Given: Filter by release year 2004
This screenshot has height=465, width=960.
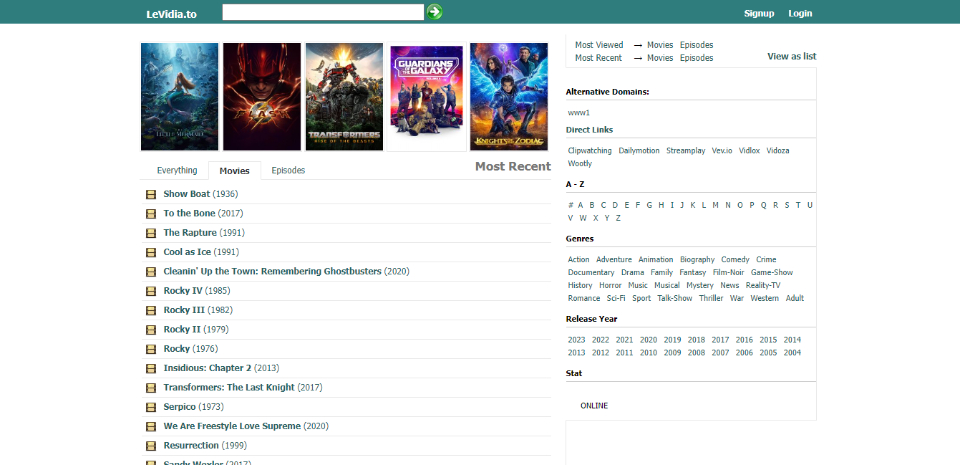Looking at the screenshot, I should point(792,352).
